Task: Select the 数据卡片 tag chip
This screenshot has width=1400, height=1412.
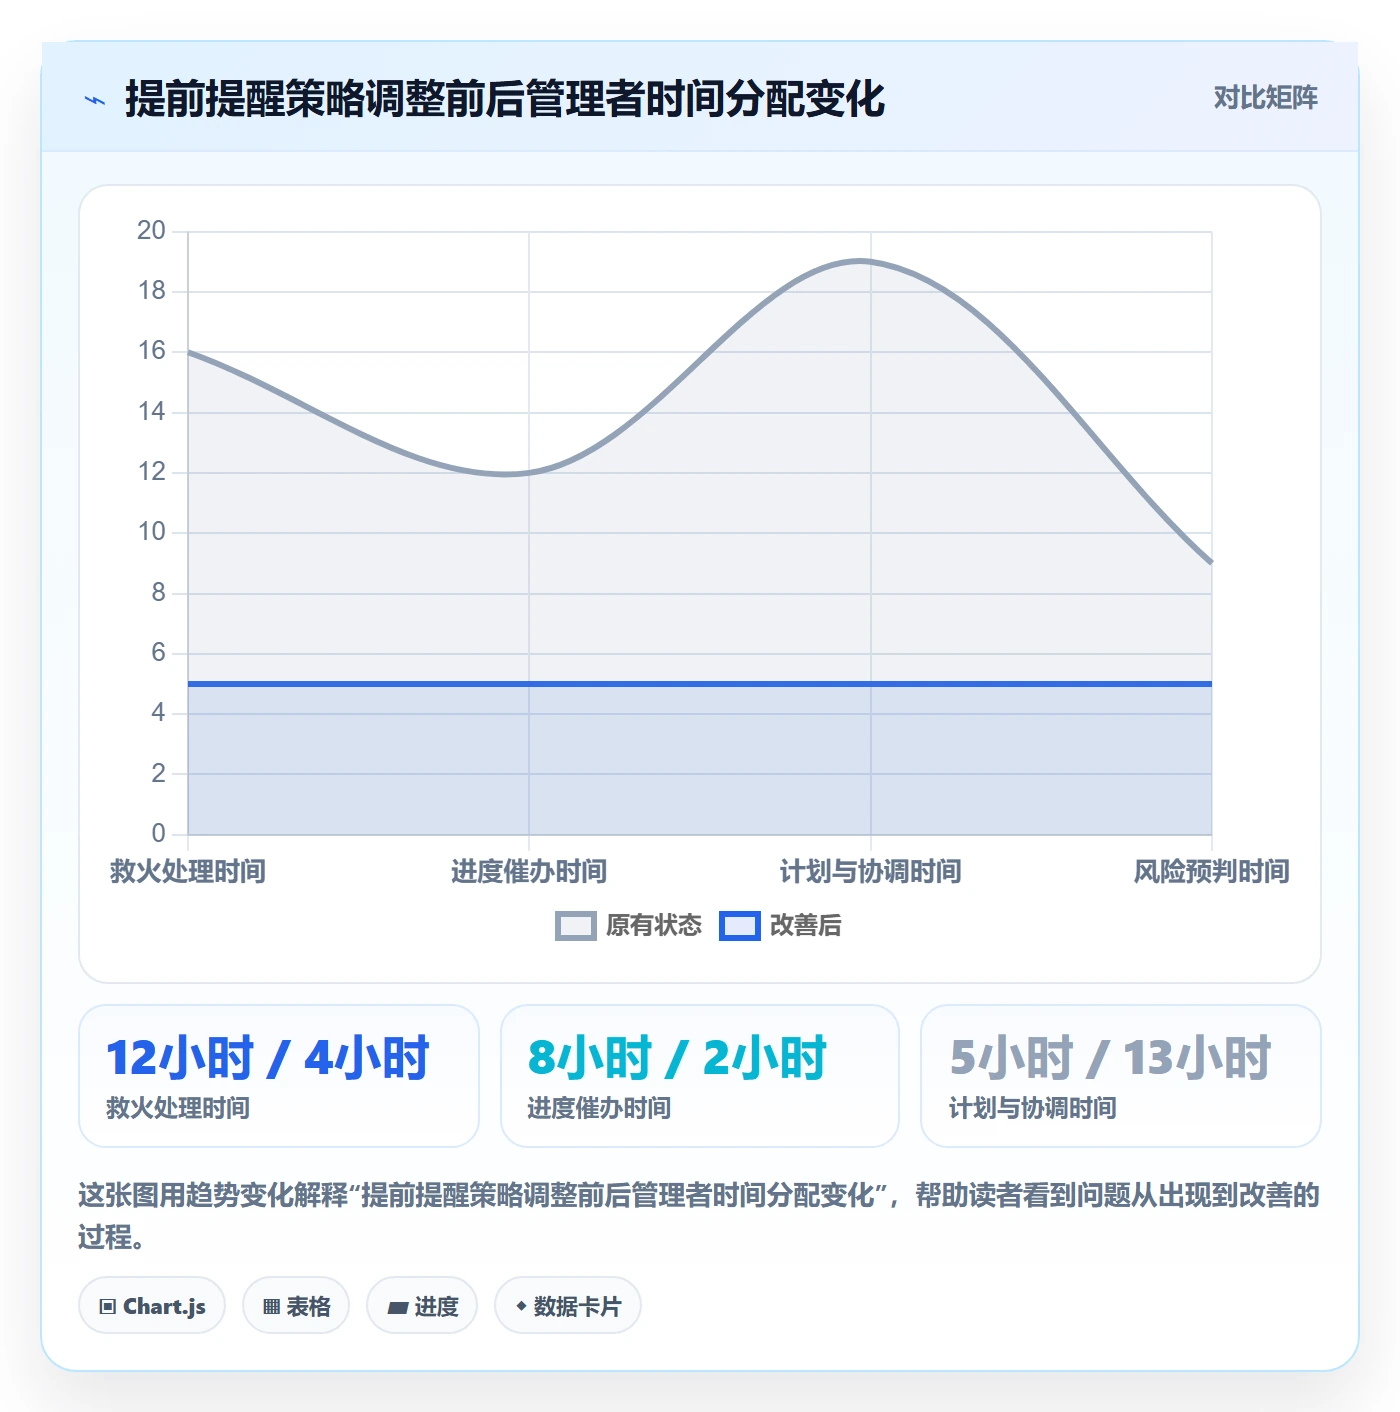Action: [568, 1306]
